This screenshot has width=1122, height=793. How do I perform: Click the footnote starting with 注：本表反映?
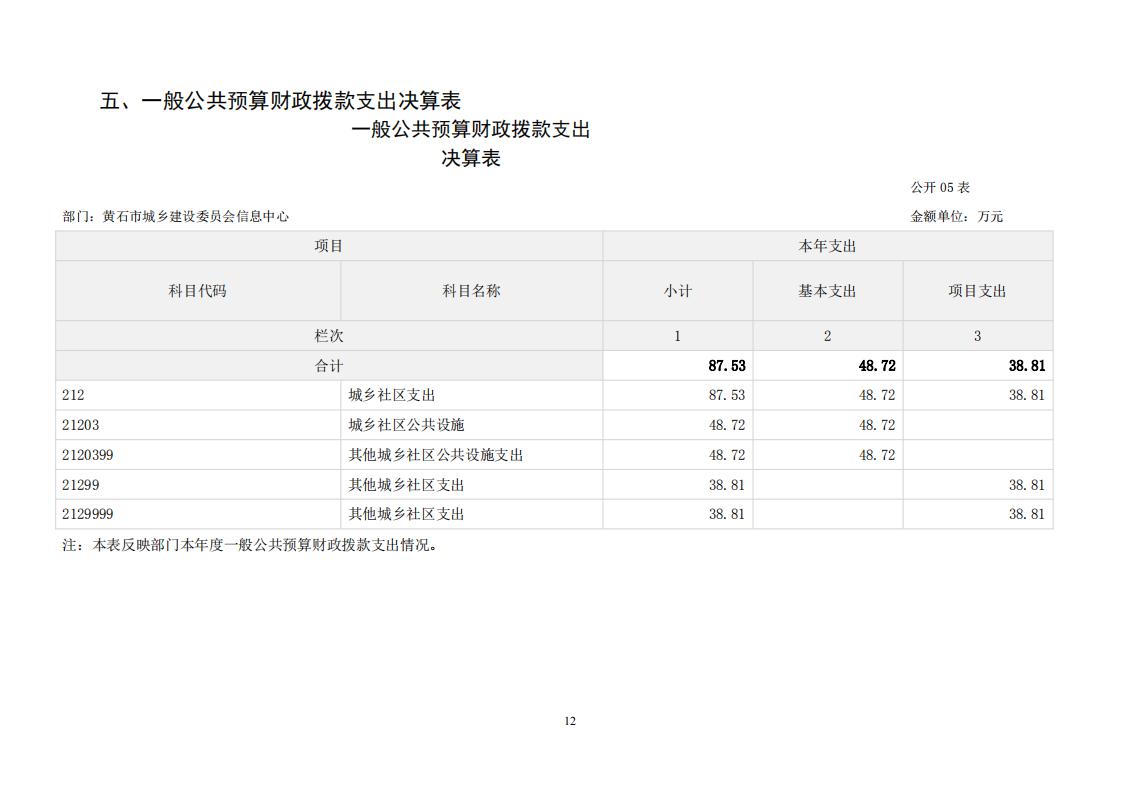[250, 545]
